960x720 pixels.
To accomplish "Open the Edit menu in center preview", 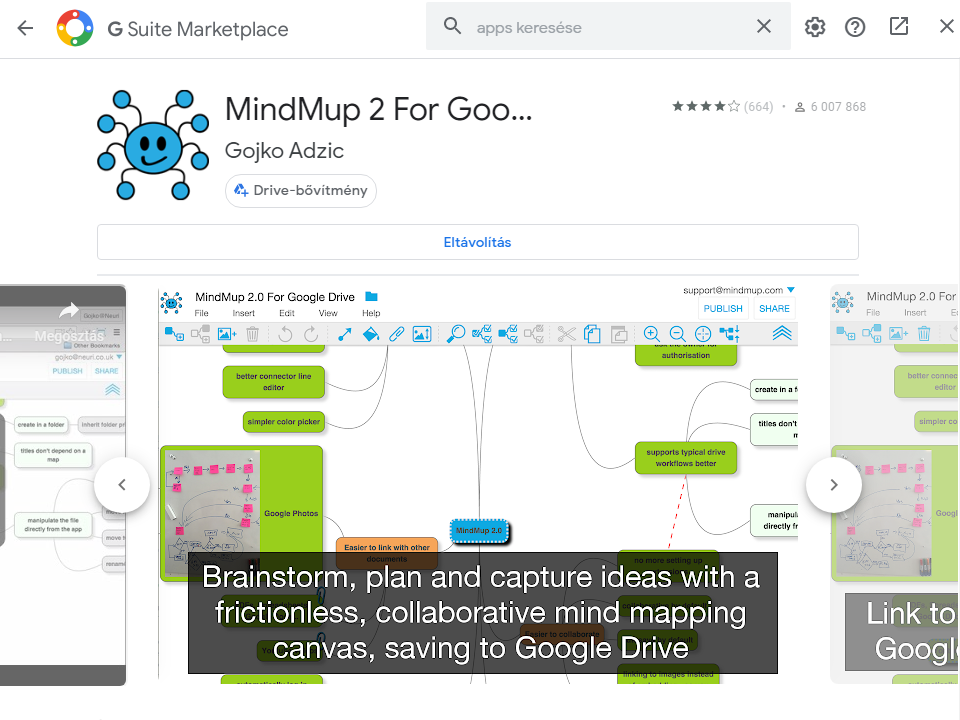I will [x=287, y=313].
